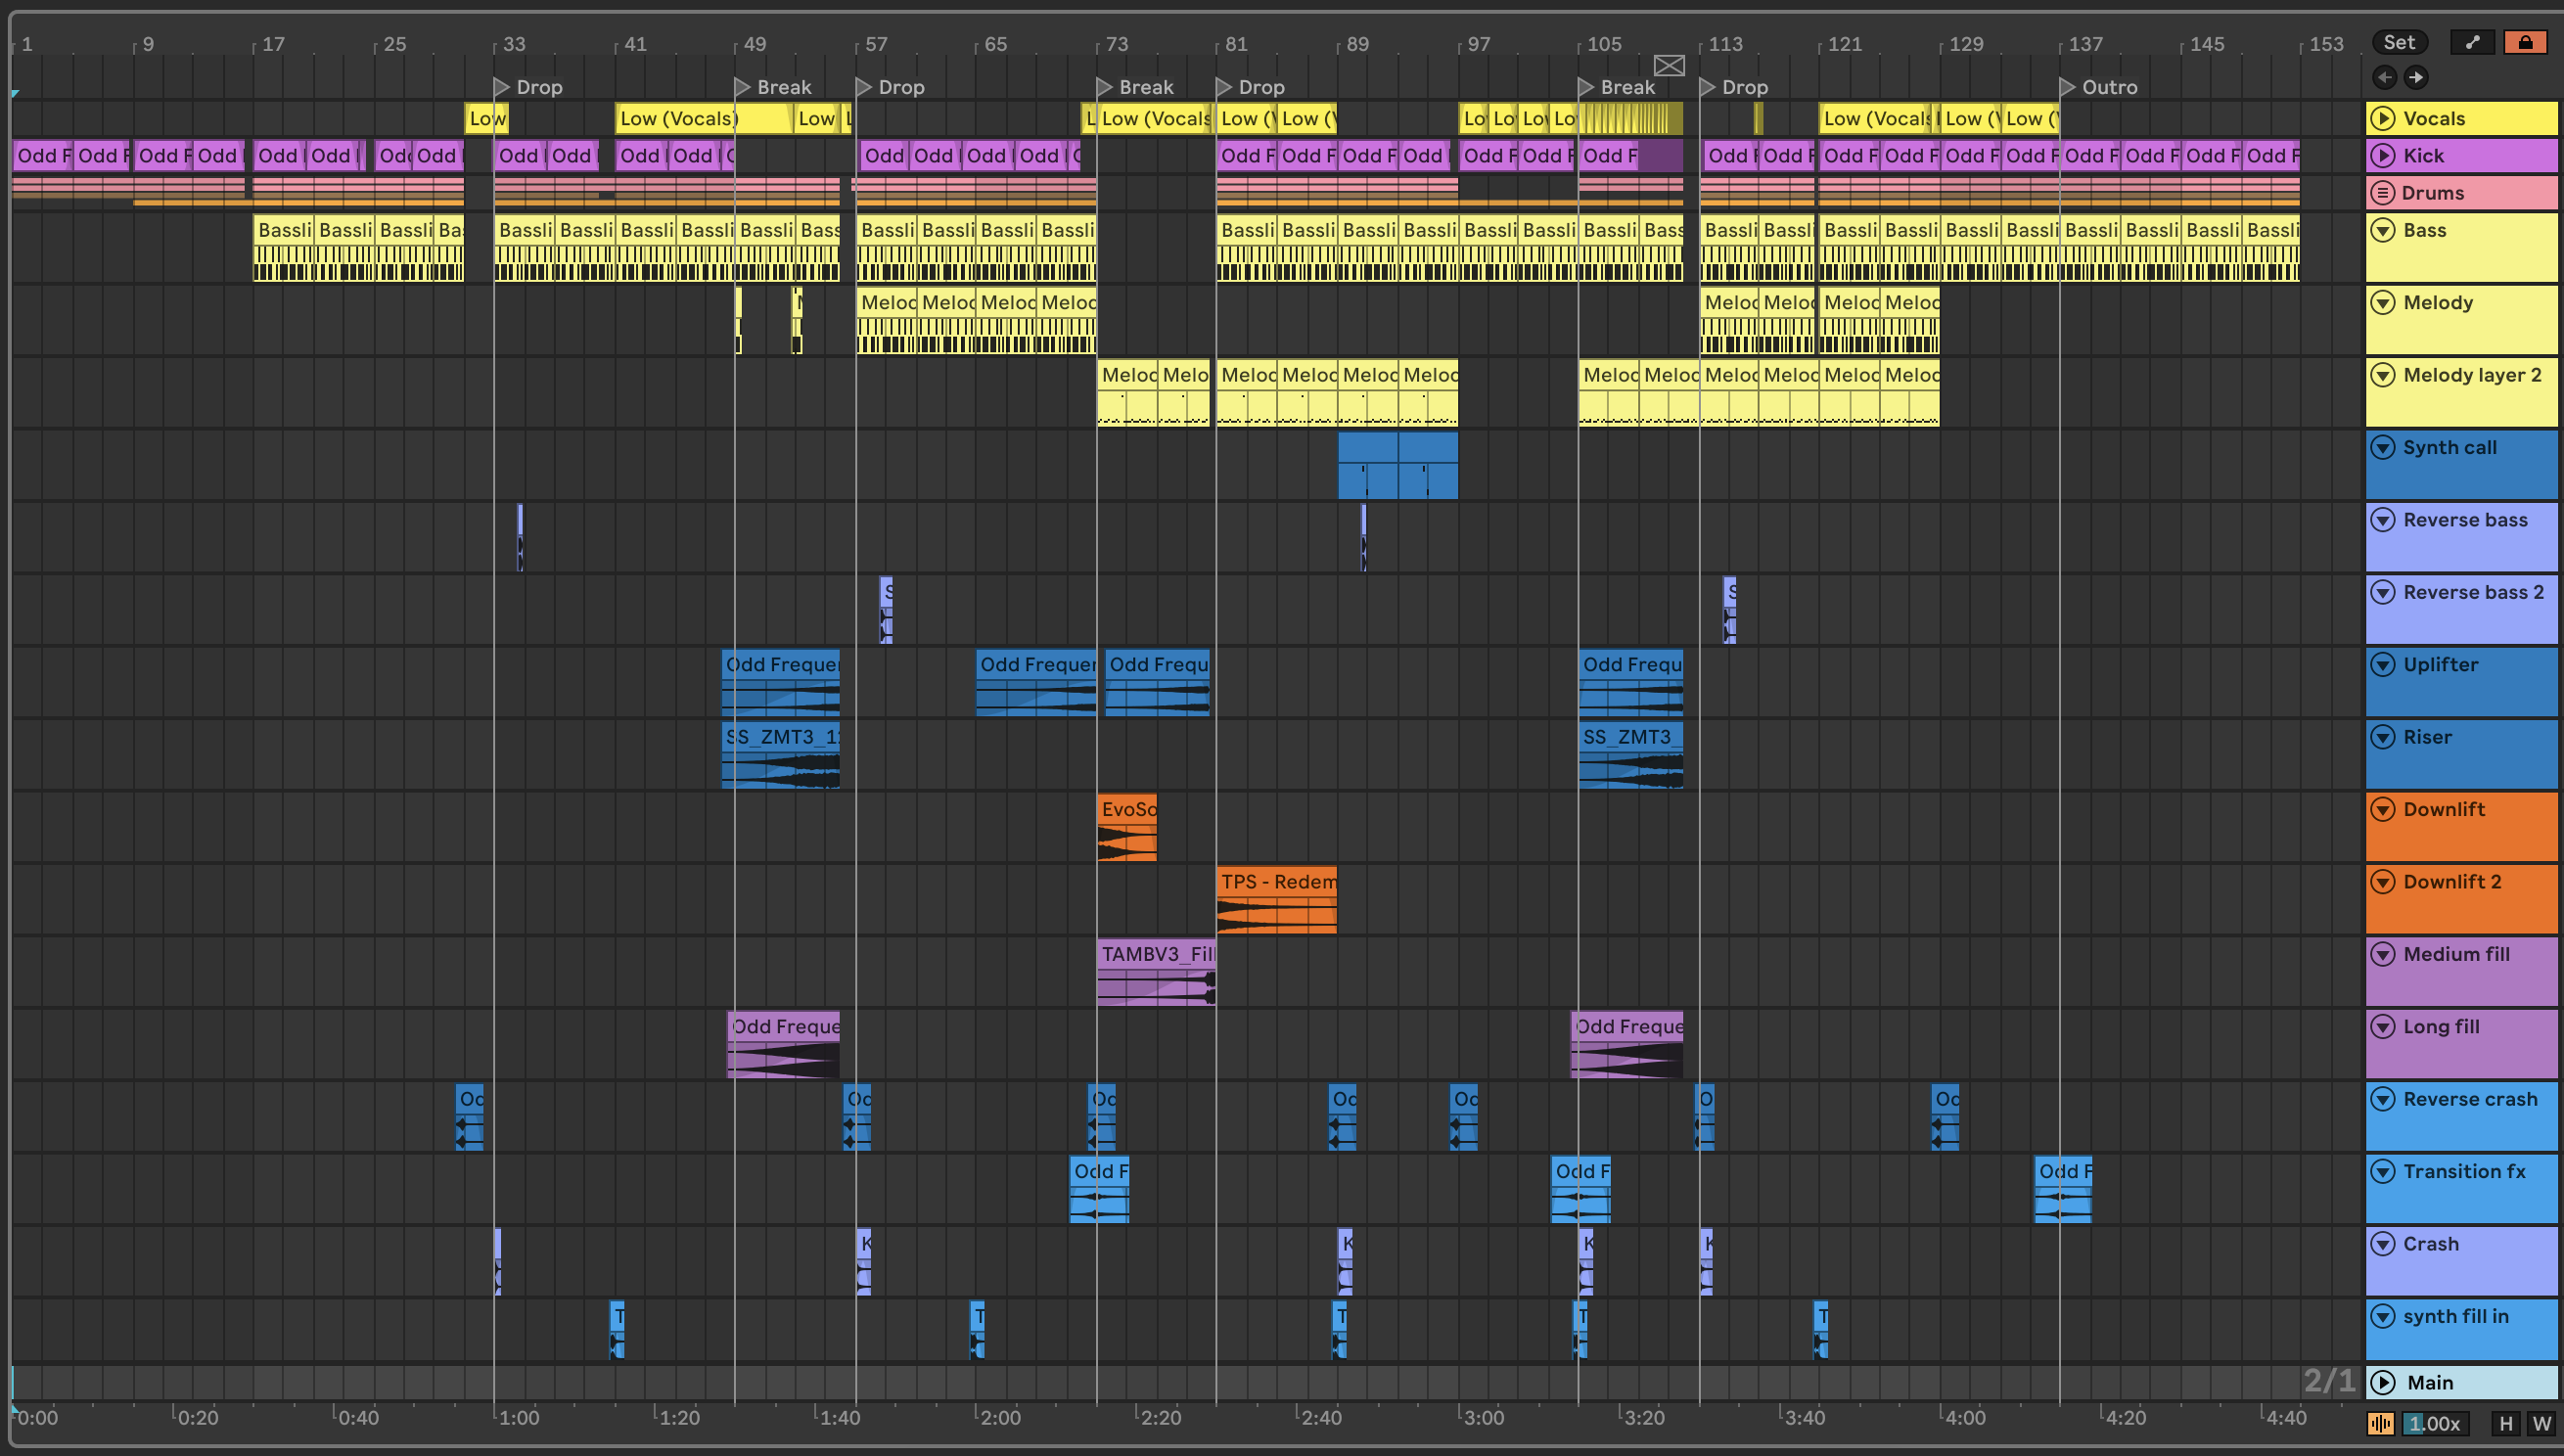Click the H optimize height button
The image size is (2564, 1456).
(x=2505, y=1423)
